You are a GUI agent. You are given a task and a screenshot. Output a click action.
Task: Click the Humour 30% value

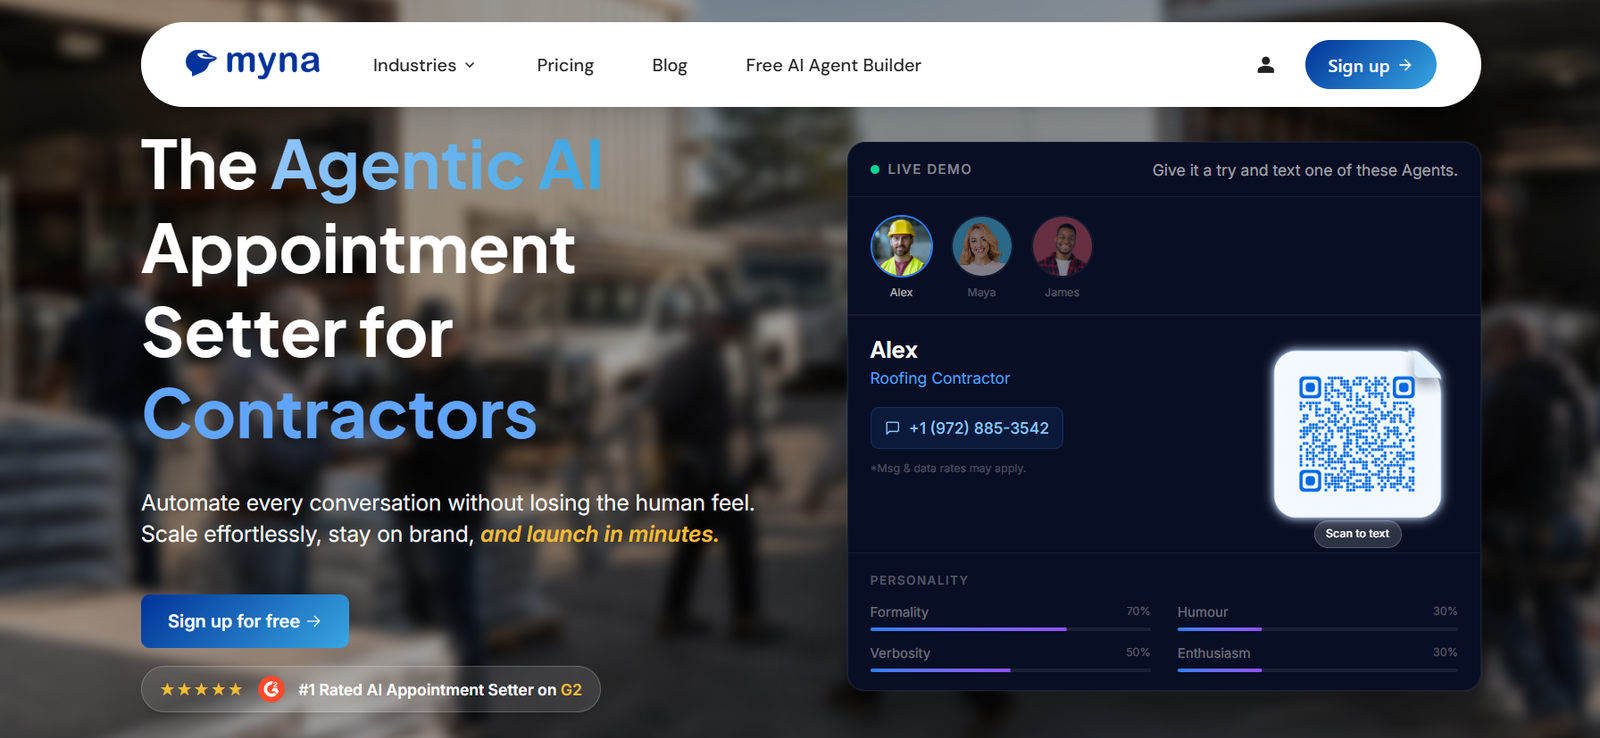click(x=1445, y=611)
